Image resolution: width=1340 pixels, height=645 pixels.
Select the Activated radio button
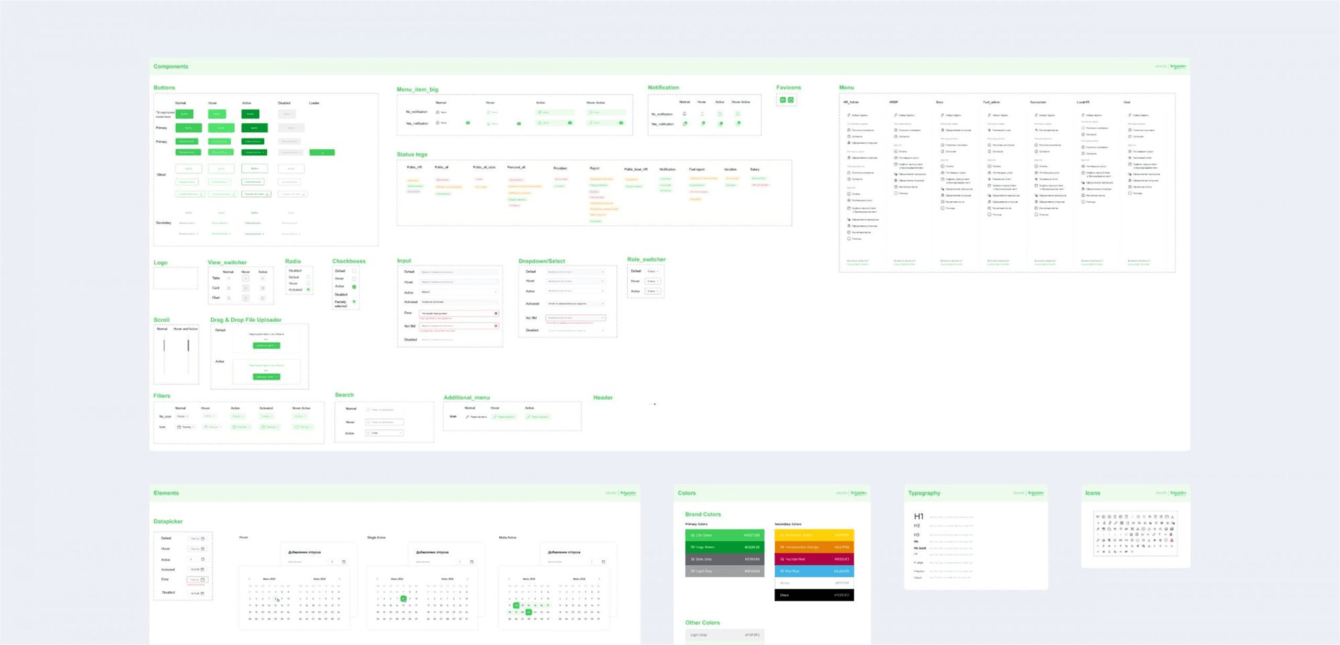tap(308, 290)
